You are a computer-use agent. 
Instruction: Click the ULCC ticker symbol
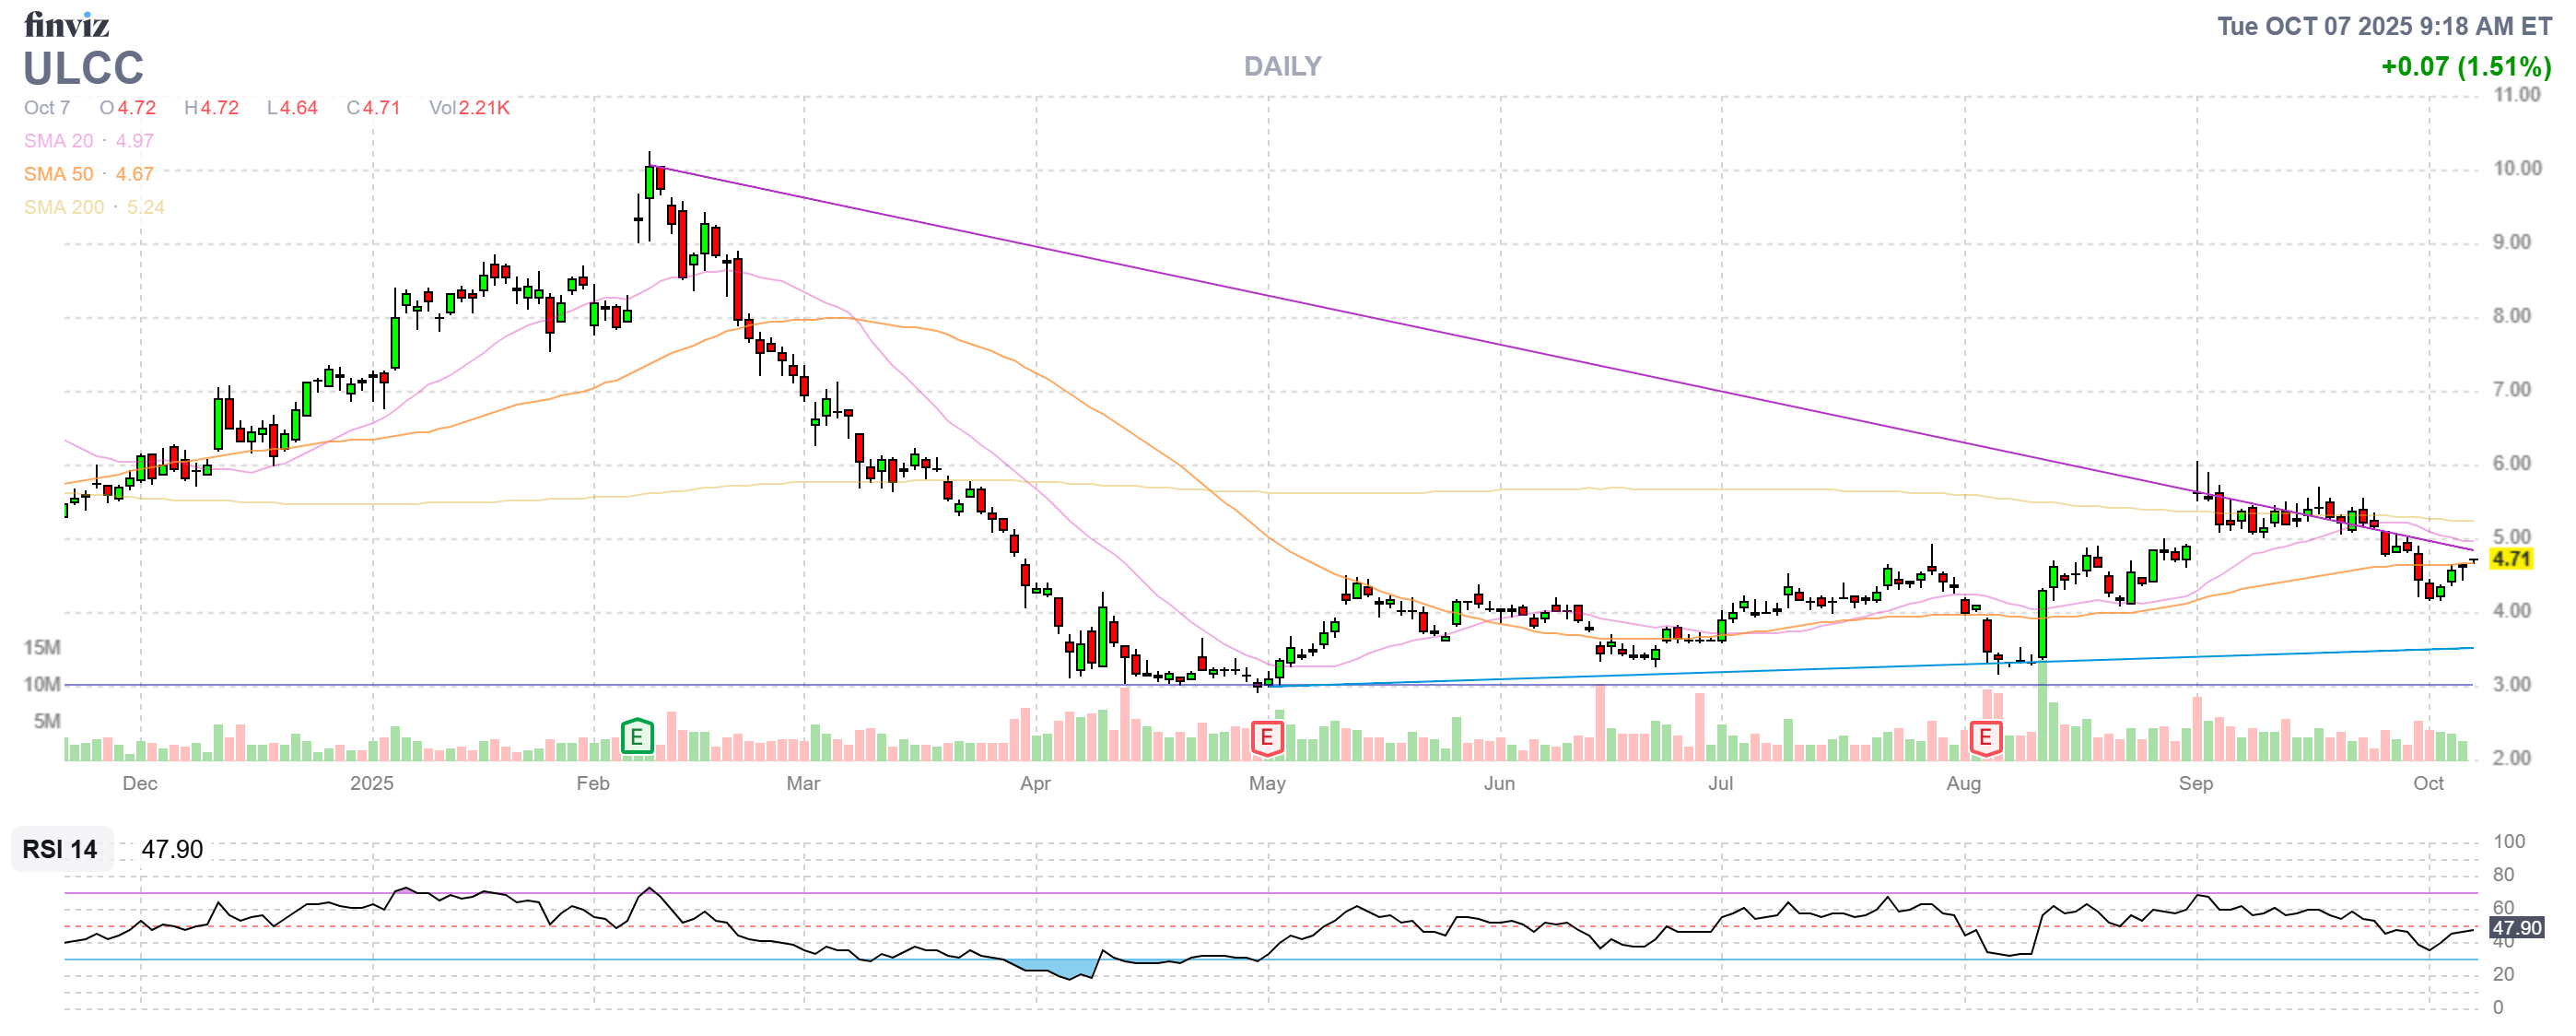(83, 69)
